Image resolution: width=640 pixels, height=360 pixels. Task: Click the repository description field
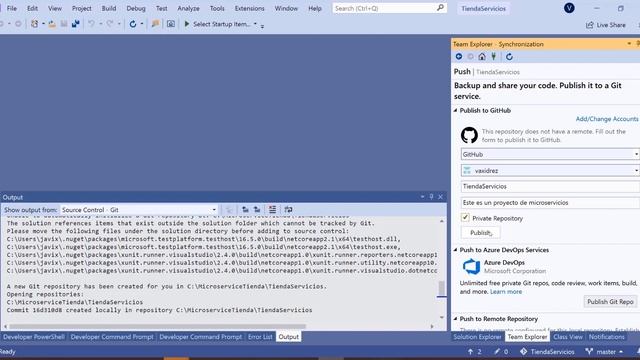[550, 203]
